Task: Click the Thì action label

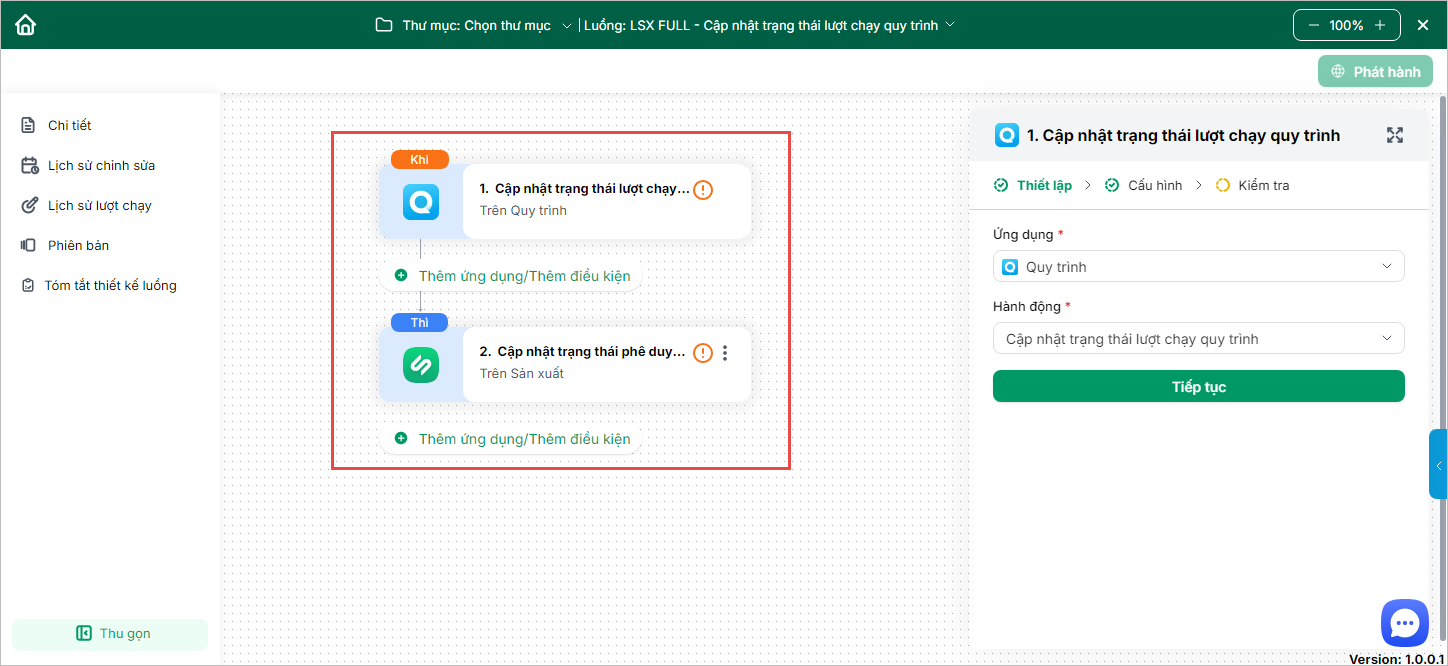Action: (x=419, y=322)
